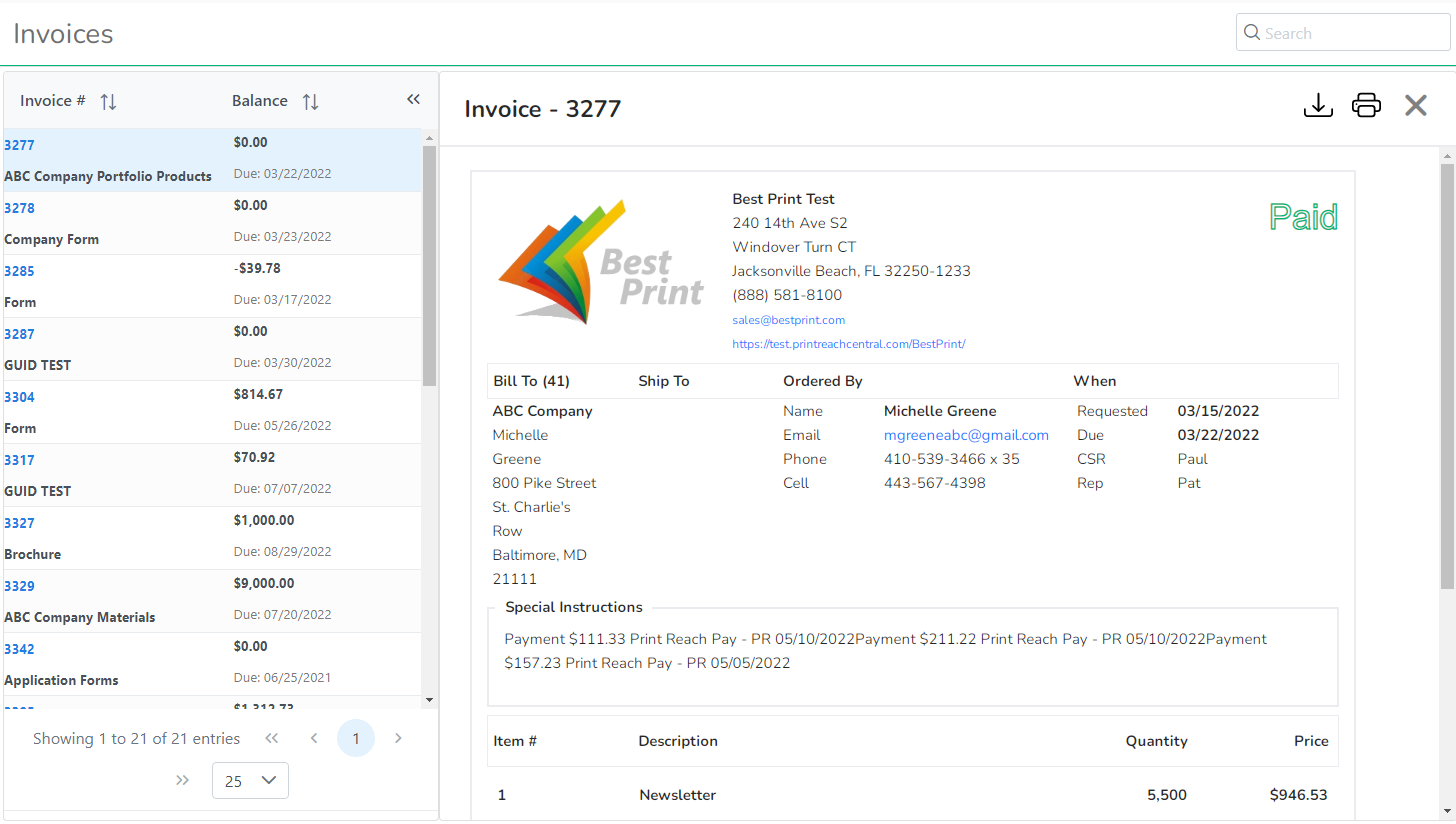1456x824 pixels.
Task: Open invoice 3277 link
Action: click(x=19, y=145)
